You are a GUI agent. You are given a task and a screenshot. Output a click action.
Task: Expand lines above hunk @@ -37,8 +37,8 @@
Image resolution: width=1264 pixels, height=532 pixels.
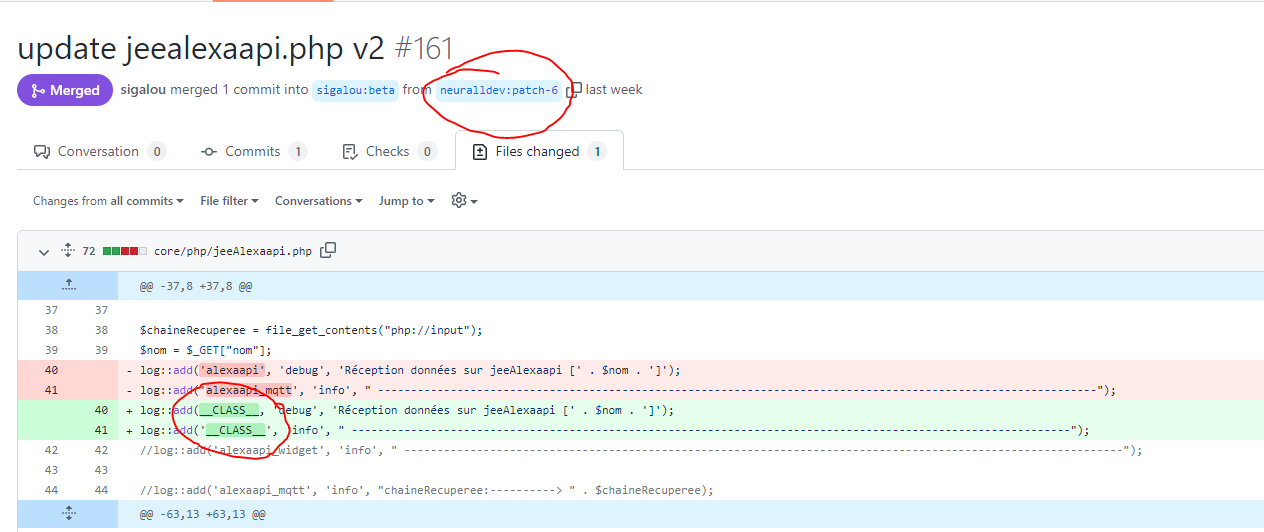(69, 285)
